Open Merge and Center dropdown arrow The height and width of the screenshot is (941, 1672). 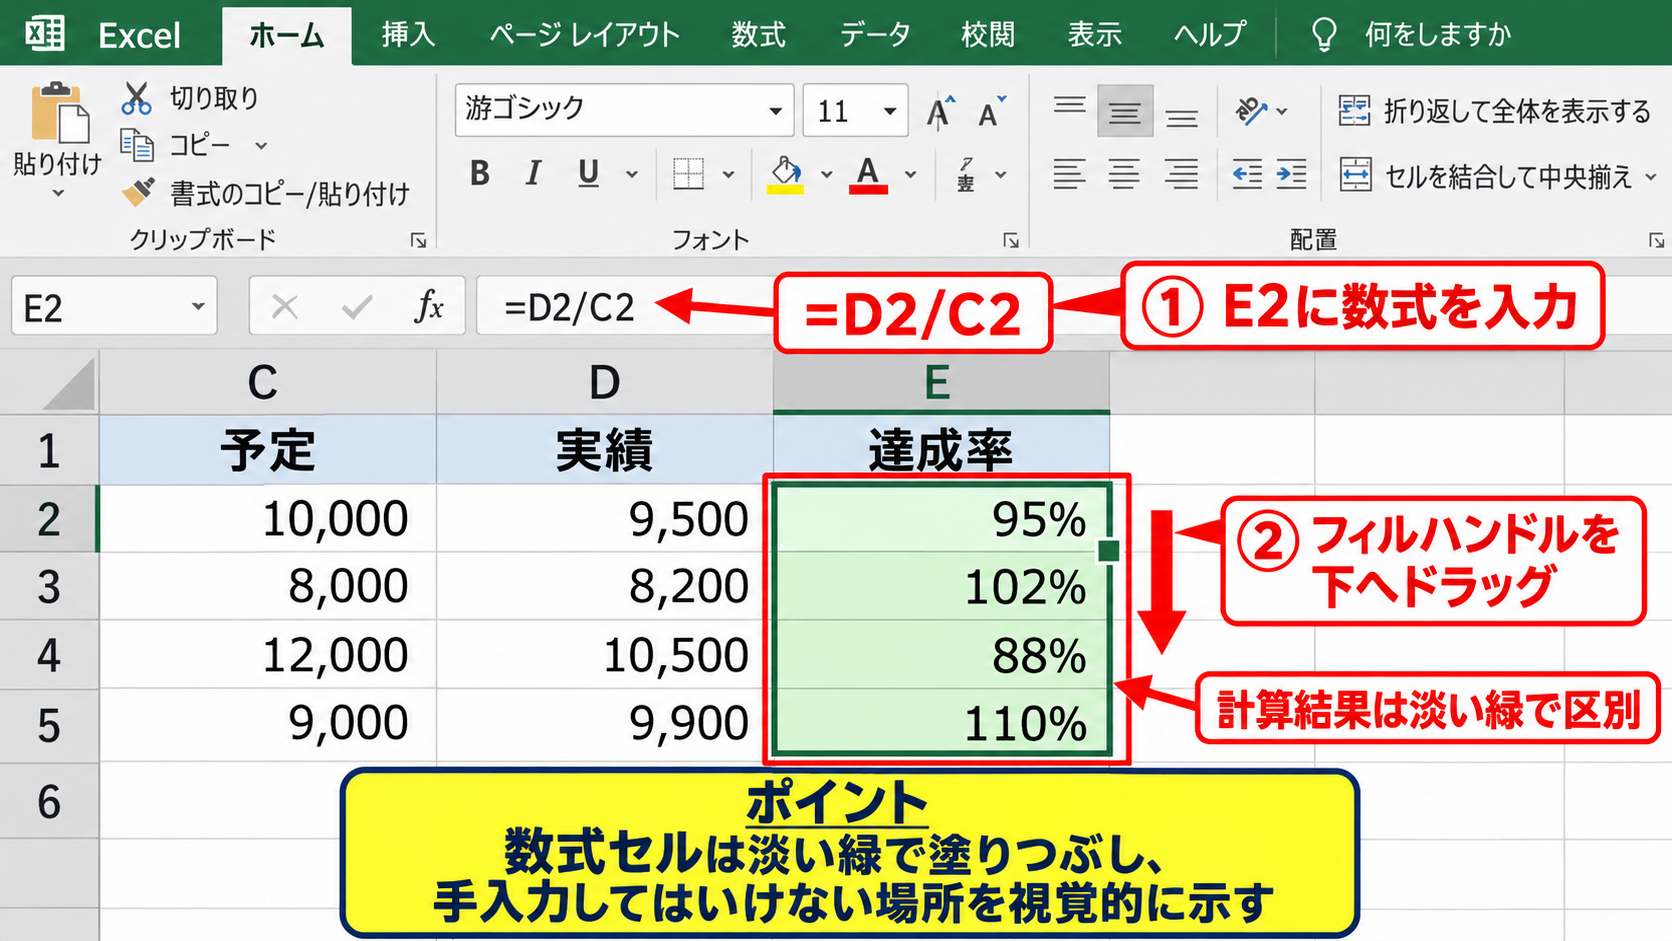point(1651,177)
